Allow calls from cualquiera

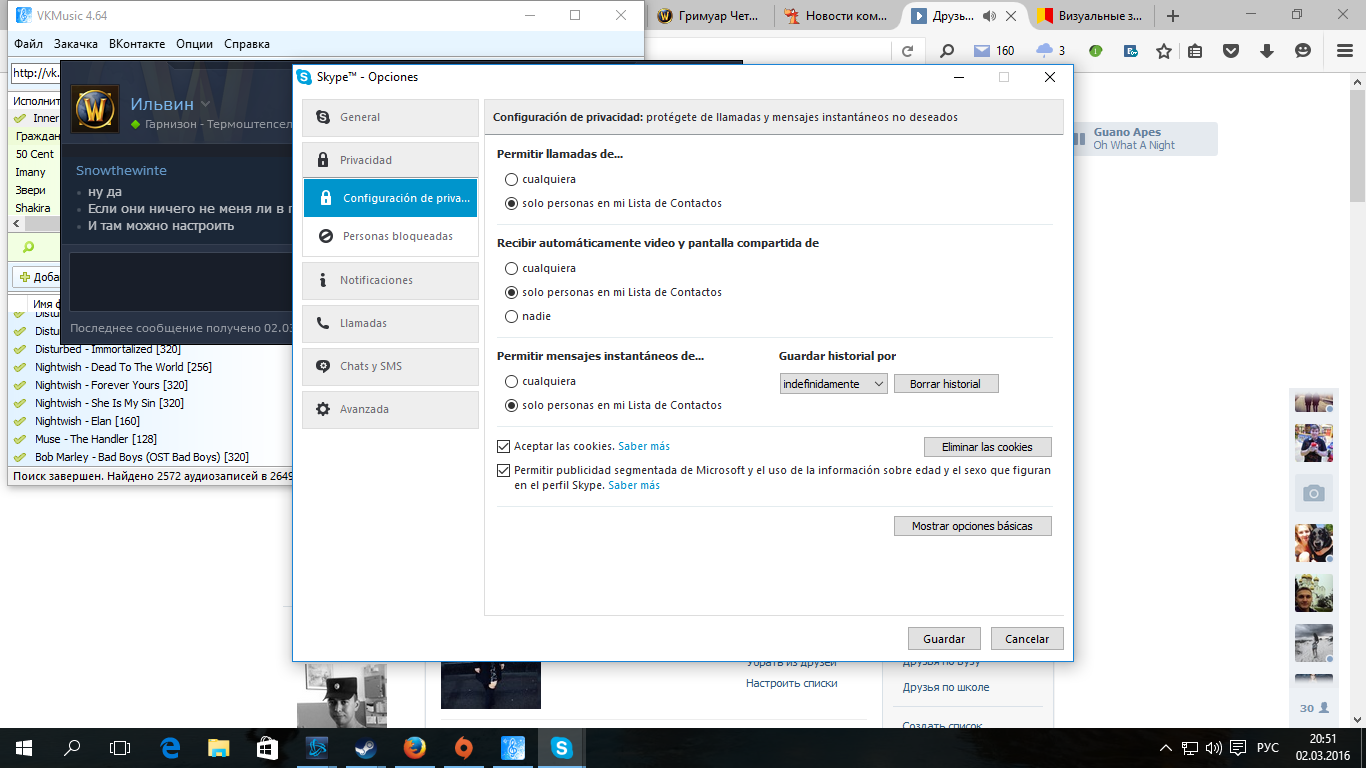[512, 179]
